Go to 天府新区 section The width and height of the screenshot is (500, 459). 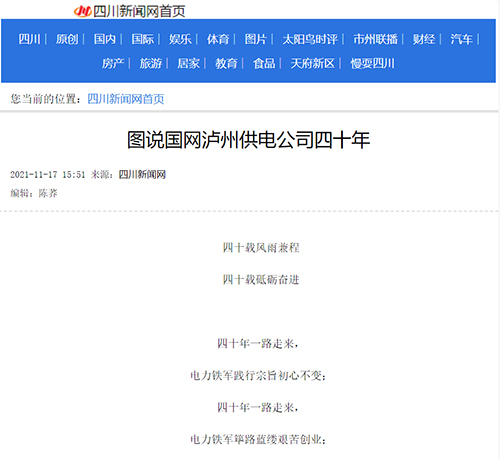313,63
